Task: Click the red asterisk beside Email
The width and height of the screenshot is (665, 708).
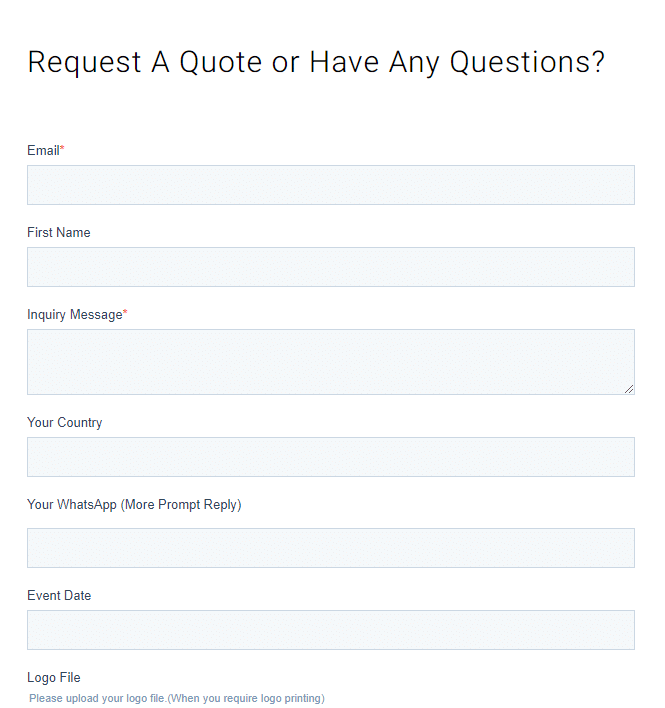Action: [62, 148]
